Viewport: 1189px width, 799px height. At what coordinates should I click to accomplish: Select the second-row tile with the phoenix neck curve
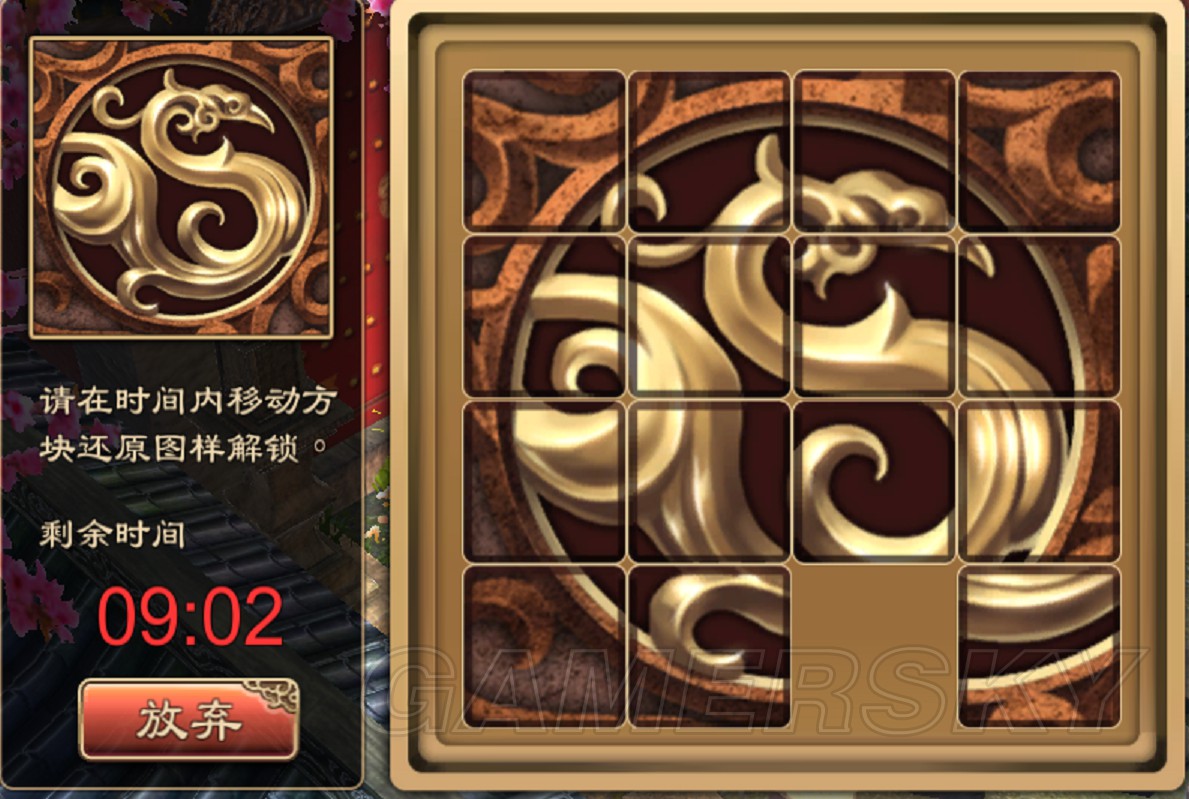pyautogui.click(x=709, y=316)
